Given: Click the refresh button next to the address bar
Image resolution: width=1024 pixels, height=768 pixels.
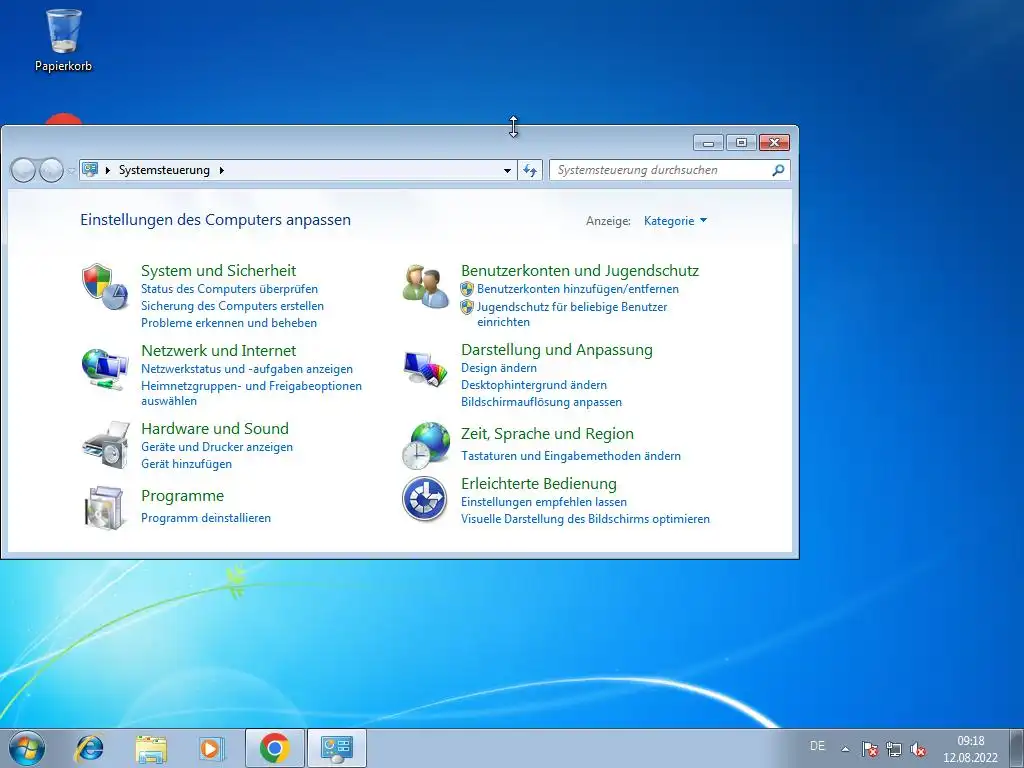Looking at the screenshot, I should (530, 170).
